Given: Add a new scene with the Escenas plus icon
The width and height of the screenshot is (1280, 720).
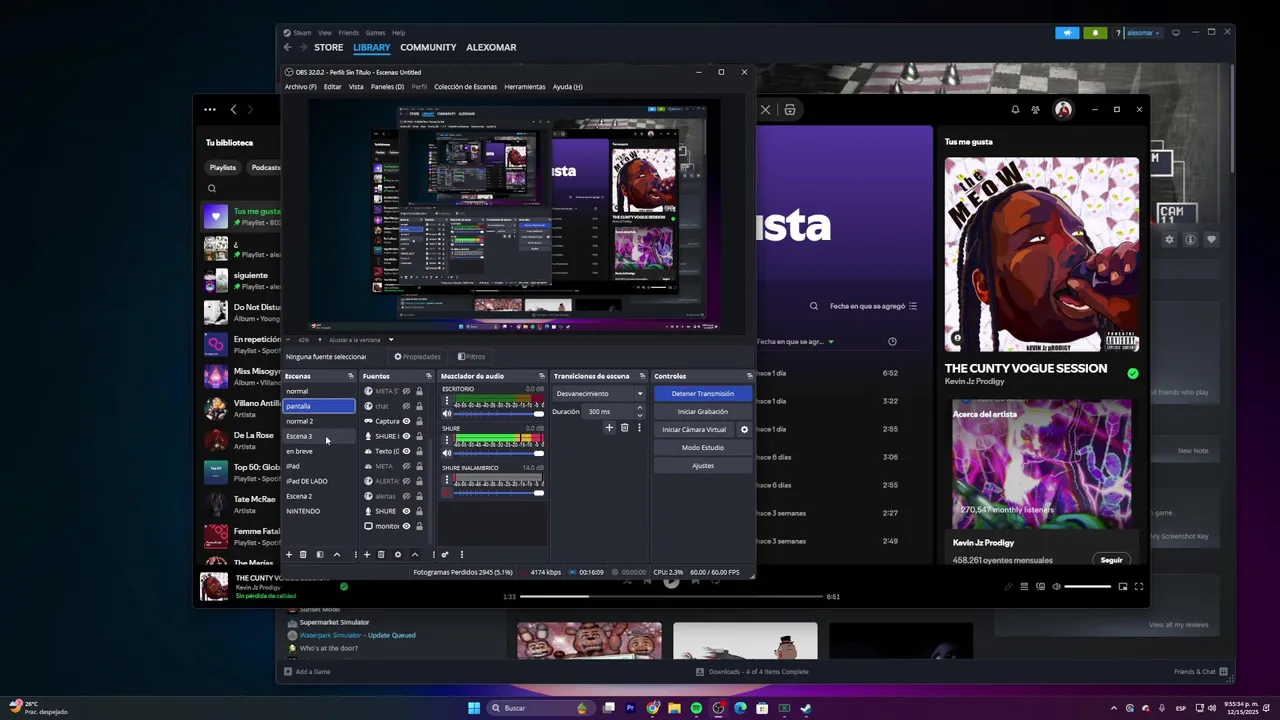Looking at the screenshot, I should [x=289, y=554].
